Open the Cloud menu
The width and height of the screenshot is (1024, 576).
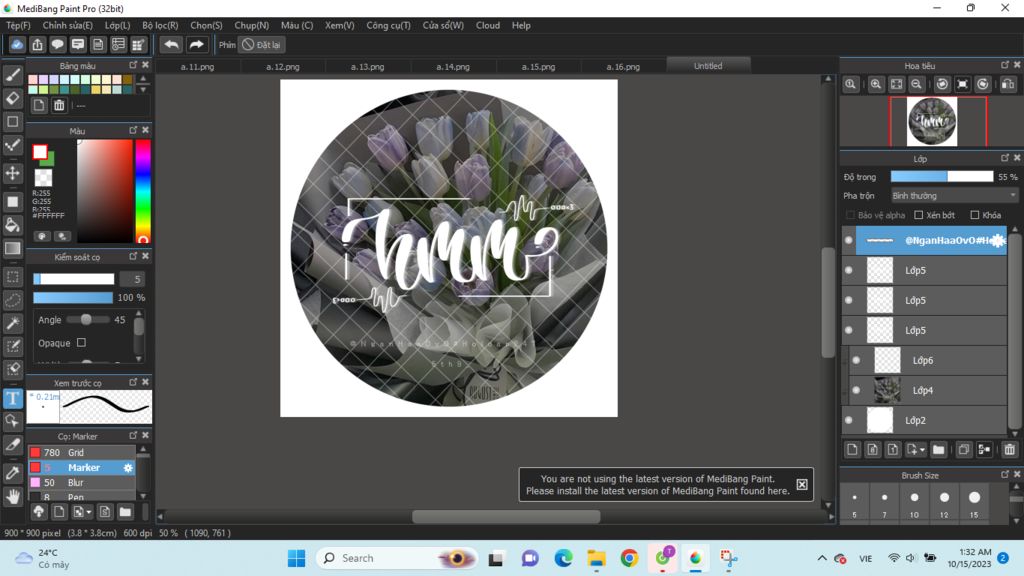click(488, 25)
